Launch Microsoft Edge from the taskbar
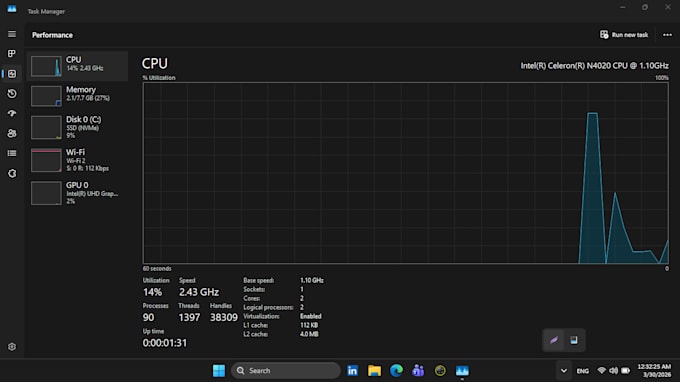The image size is (680, 382). point(396,371)
